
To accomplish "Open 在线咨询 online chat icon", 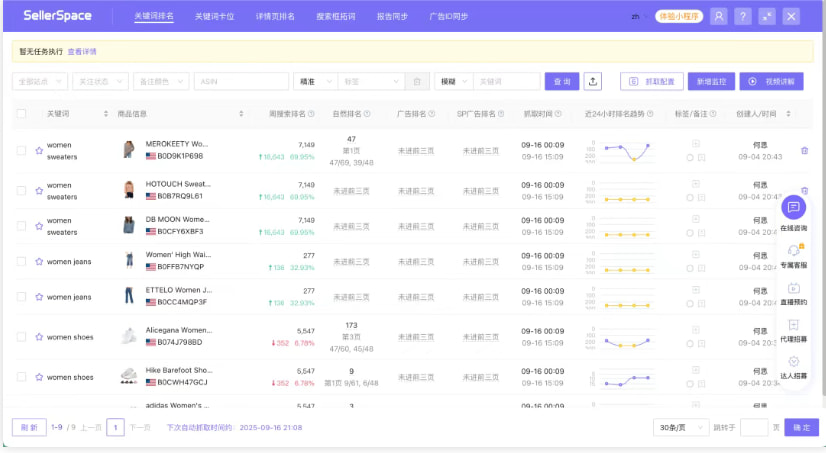I will point(793,208).
